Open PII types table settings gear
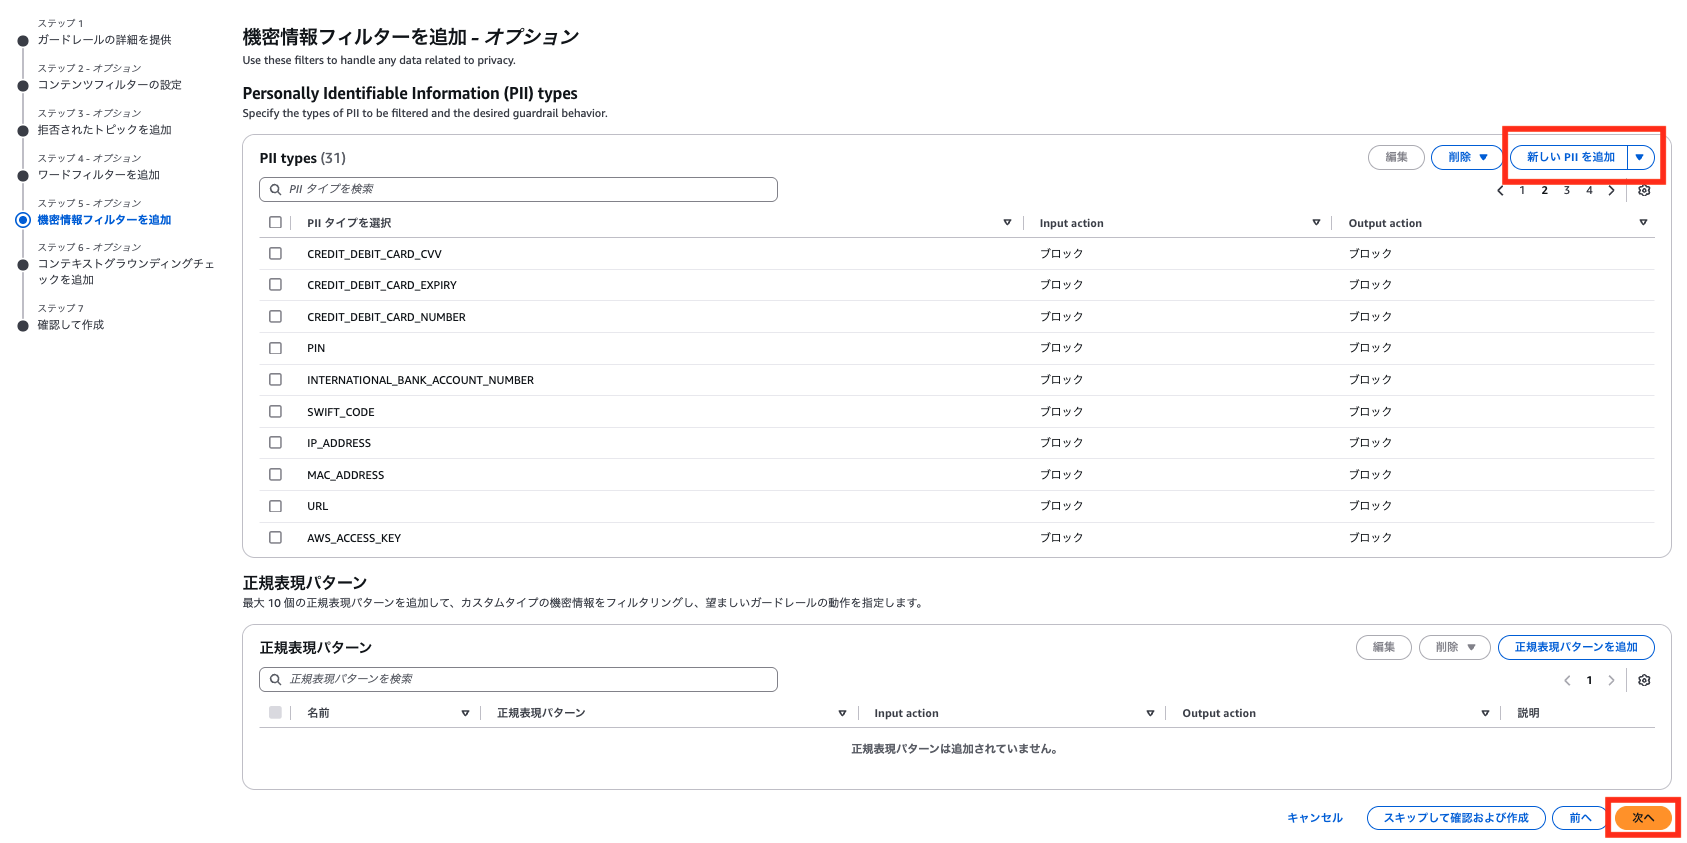 1644,190
